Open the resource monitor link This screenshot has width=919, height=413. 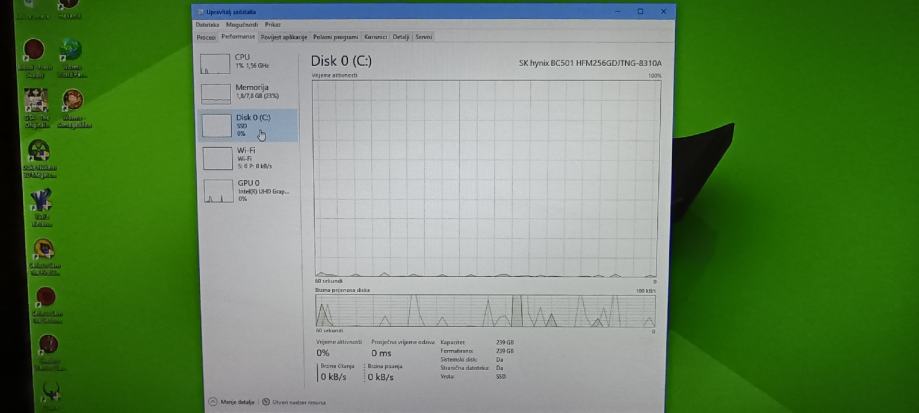point(299,402)
